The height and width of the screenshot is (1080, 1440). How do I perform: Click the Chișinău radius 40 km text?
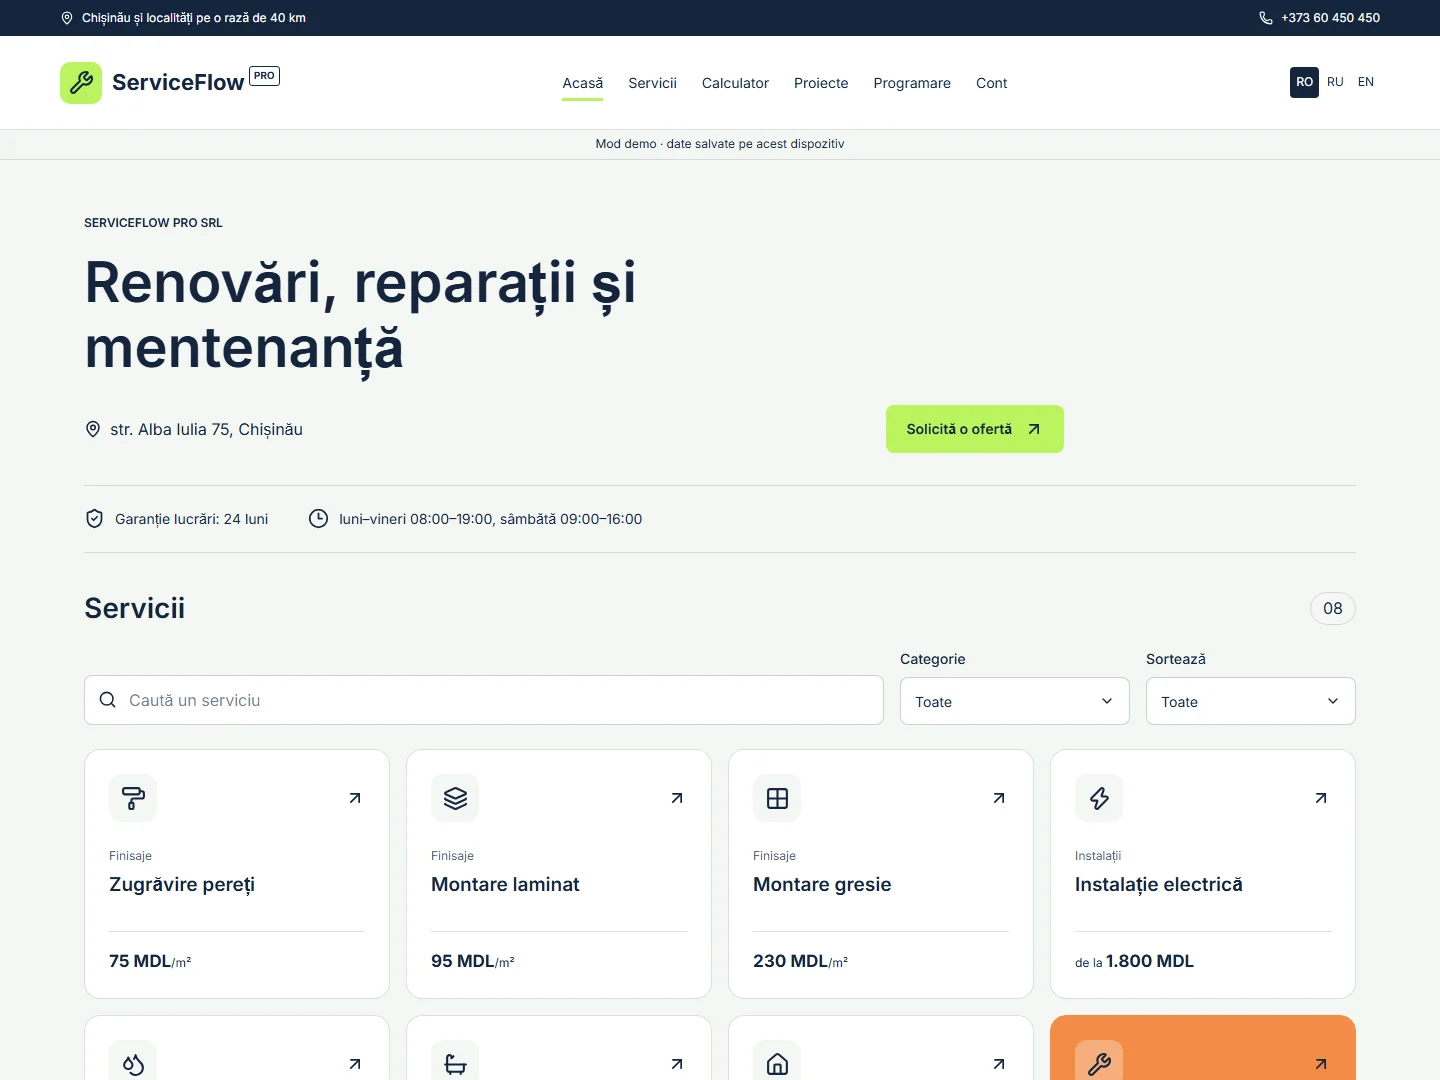(x=194, y=18)
